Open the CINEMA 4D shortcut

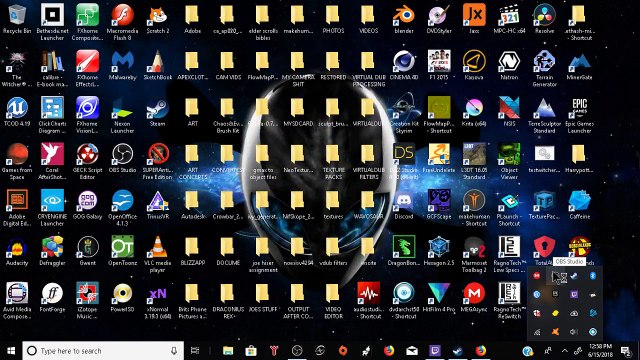[x=404, y=65]
